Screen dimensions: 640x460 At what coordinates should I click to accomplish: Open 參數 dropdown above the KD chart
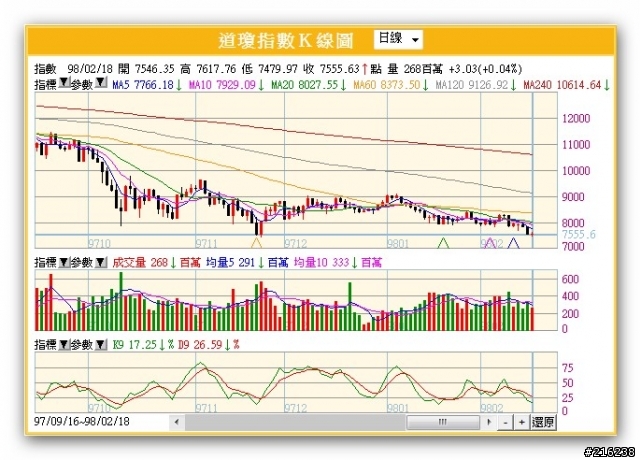coord(101,345)
